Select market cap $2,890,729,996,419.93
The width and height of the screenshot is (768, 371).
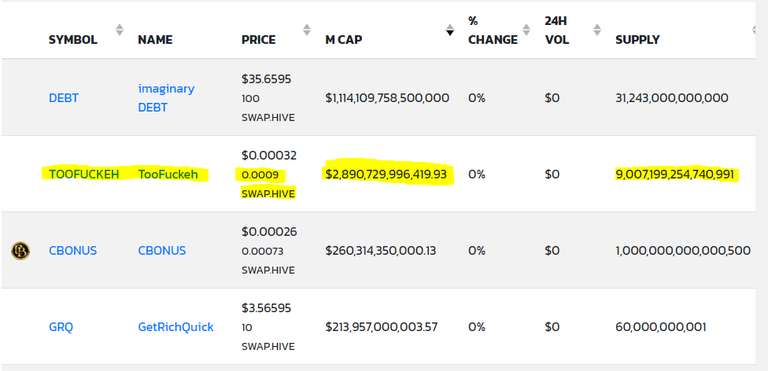(x=386, y=174)
